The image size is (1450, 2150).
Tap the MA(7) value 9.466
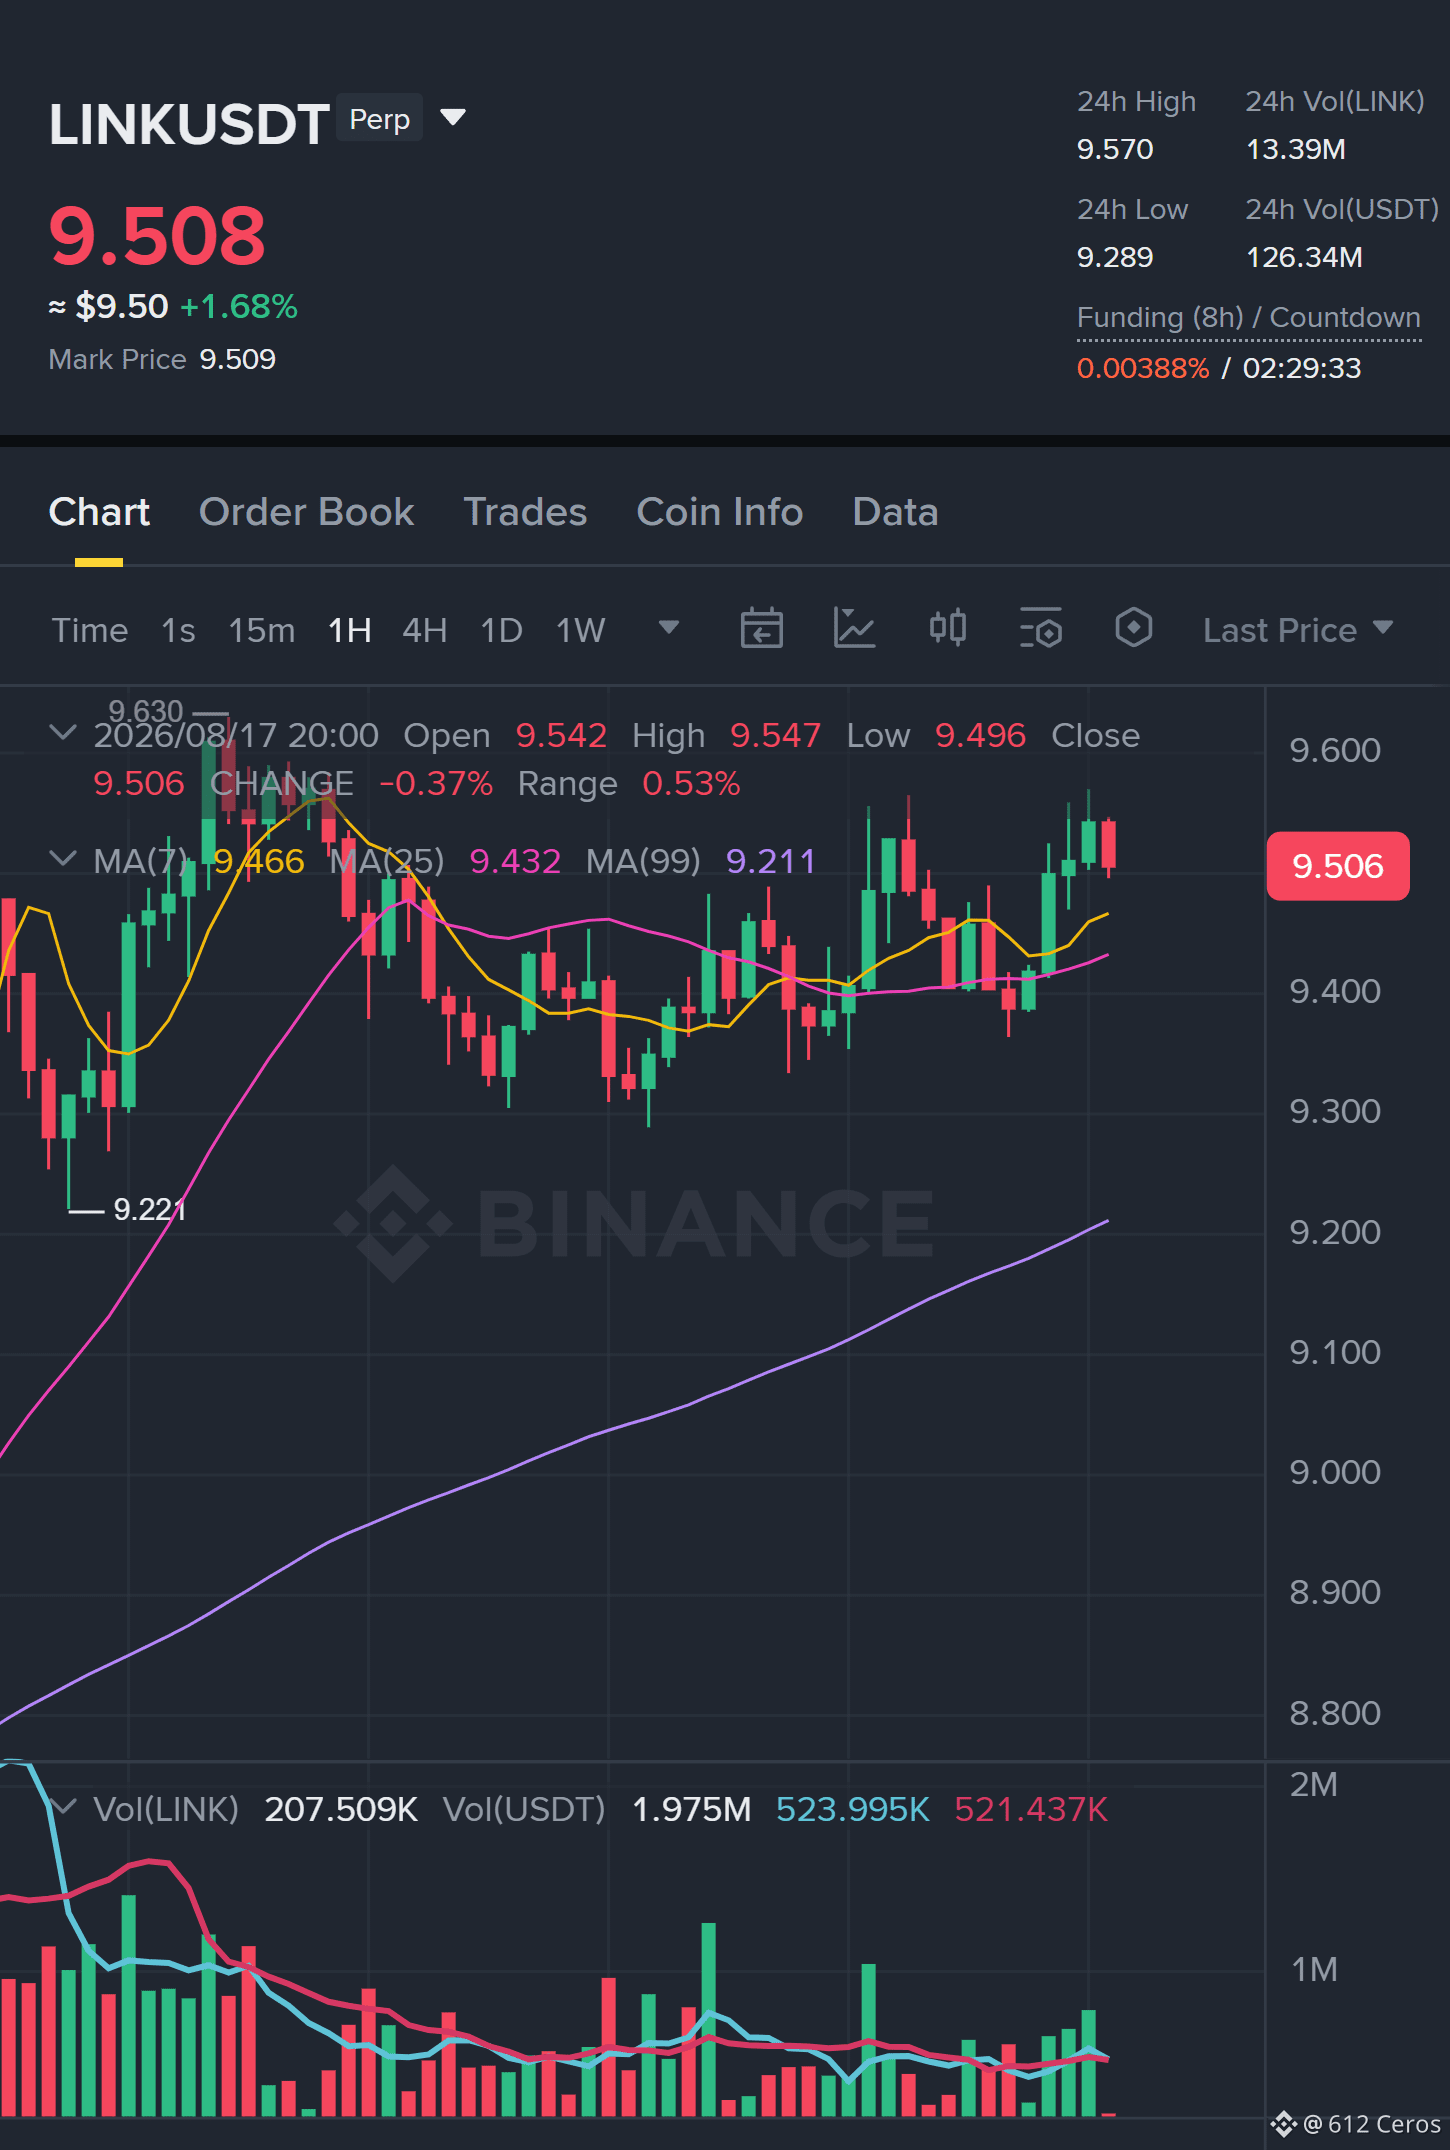[x=259, y=860]
